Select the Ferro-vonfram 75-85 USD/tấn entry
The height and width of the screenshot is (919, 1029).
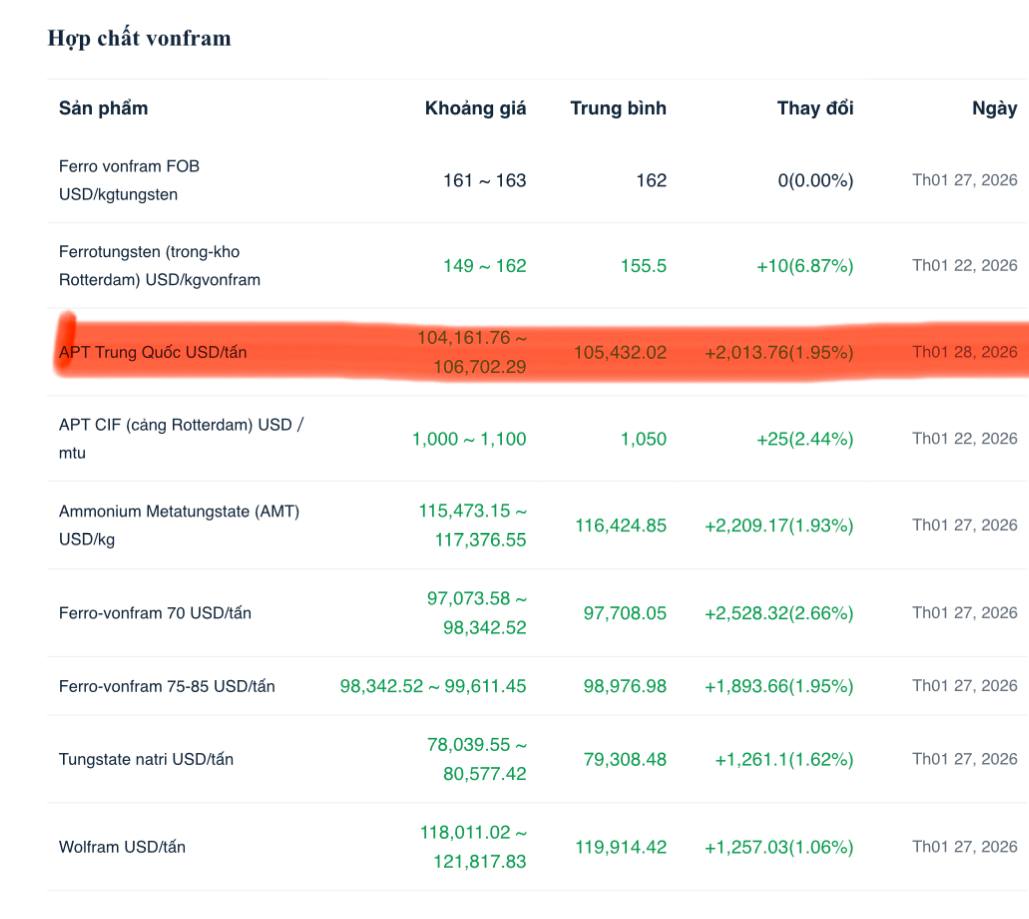coord(167,686)
